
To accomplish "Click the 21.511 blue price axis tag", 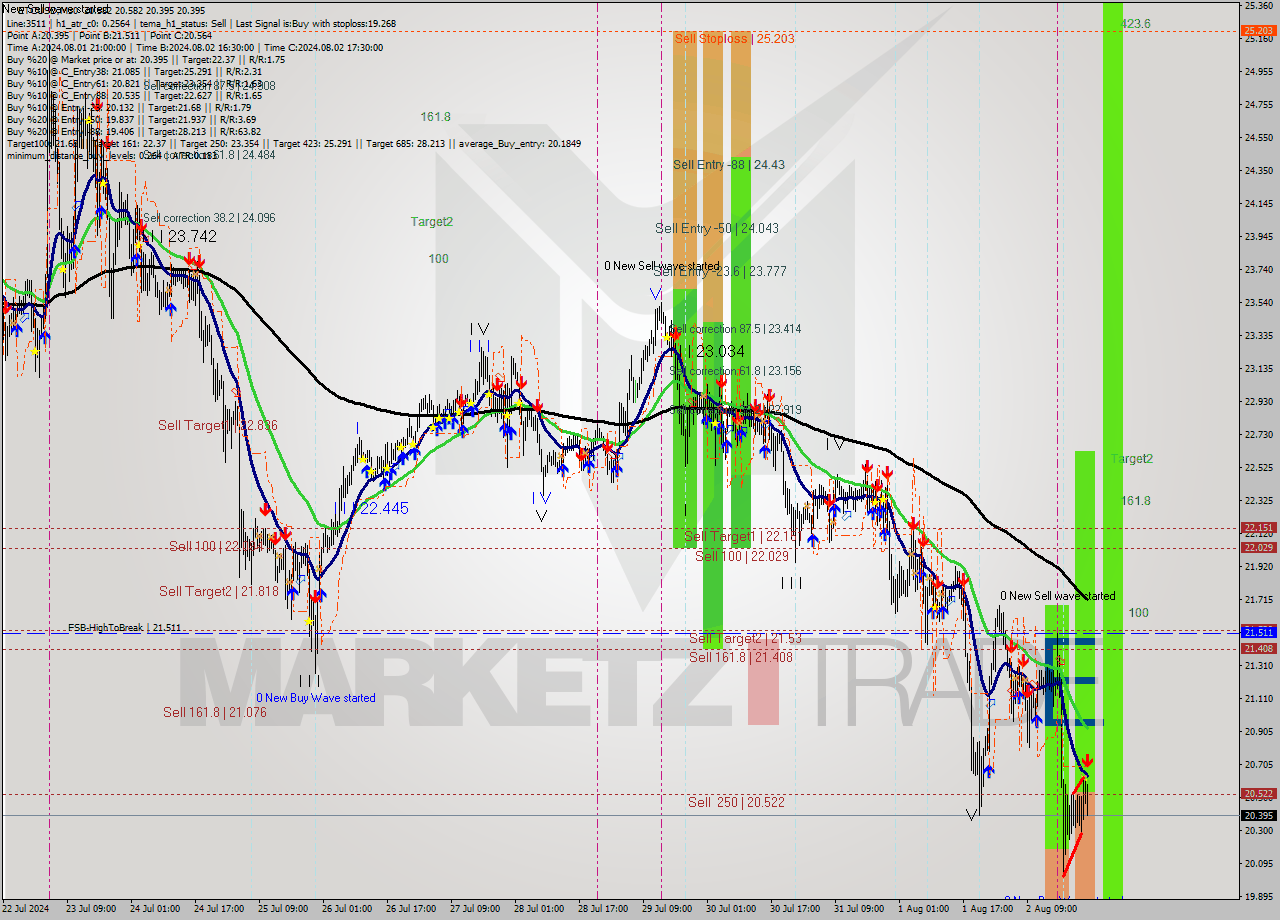I will (x=1258, y=632).
